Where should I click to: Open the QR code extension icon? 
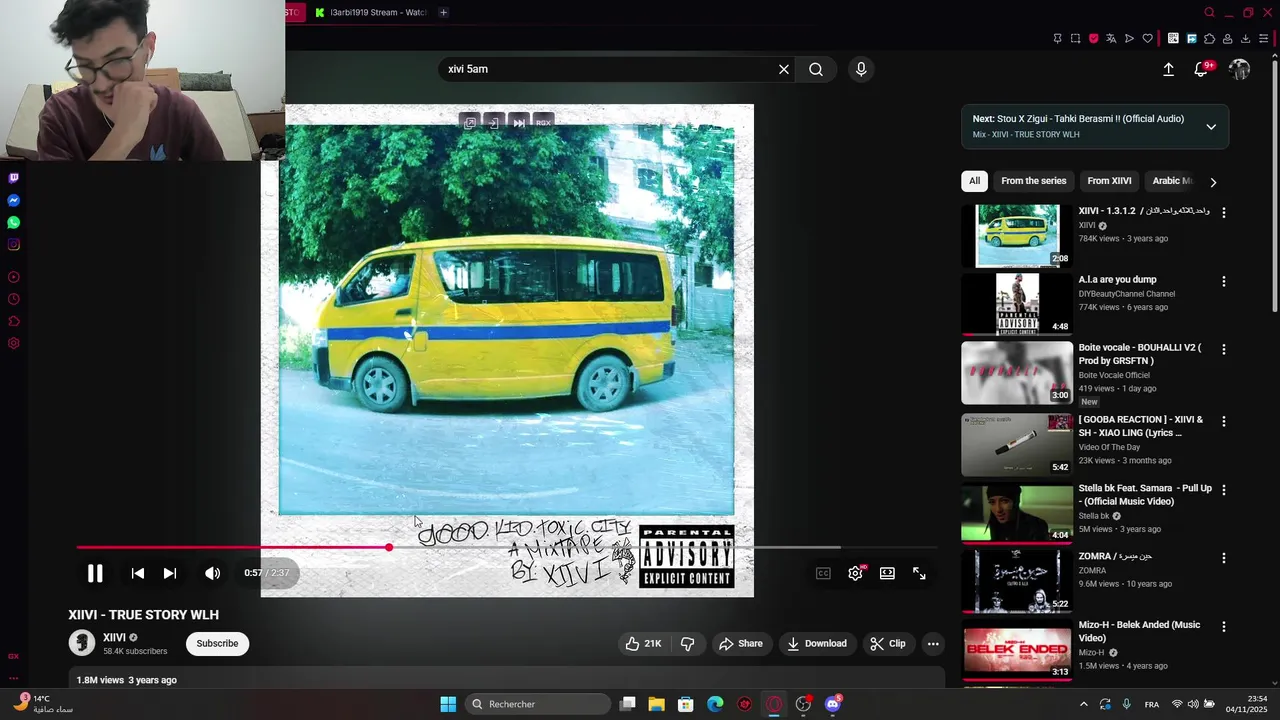pos(1173,39)
